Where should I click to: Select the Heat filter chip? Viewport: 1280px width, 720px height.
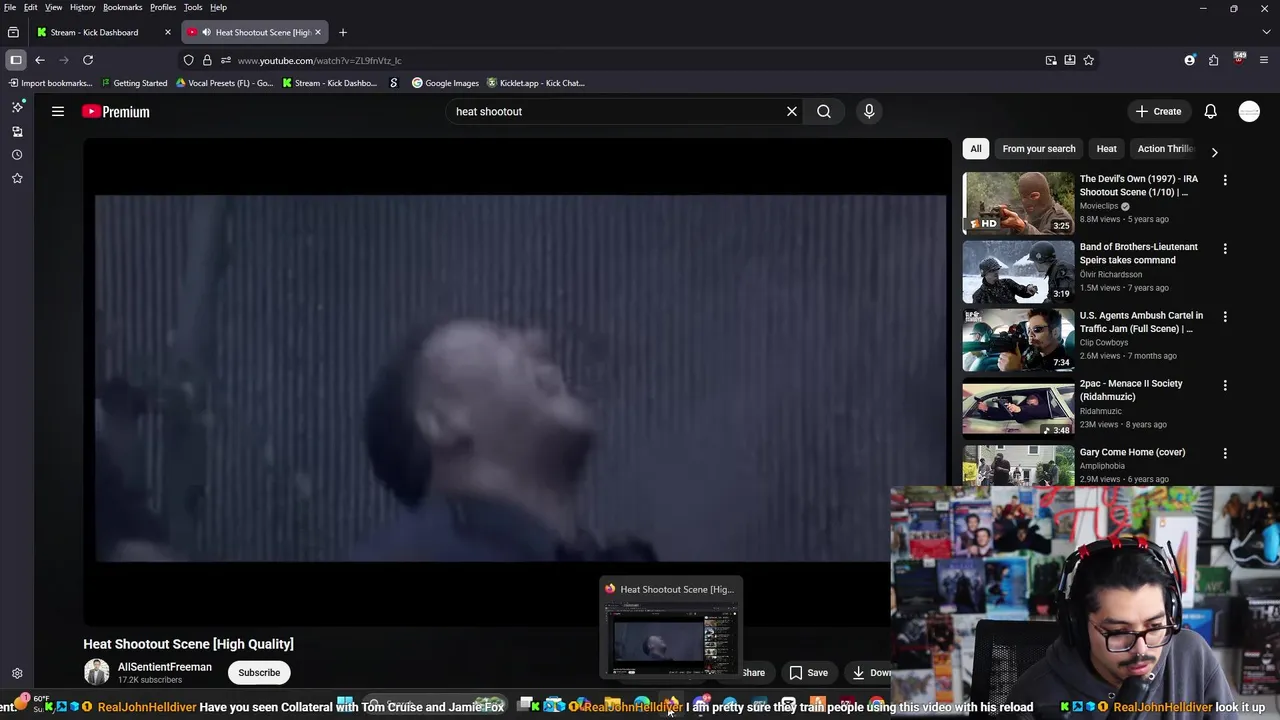pos(1107,149)
